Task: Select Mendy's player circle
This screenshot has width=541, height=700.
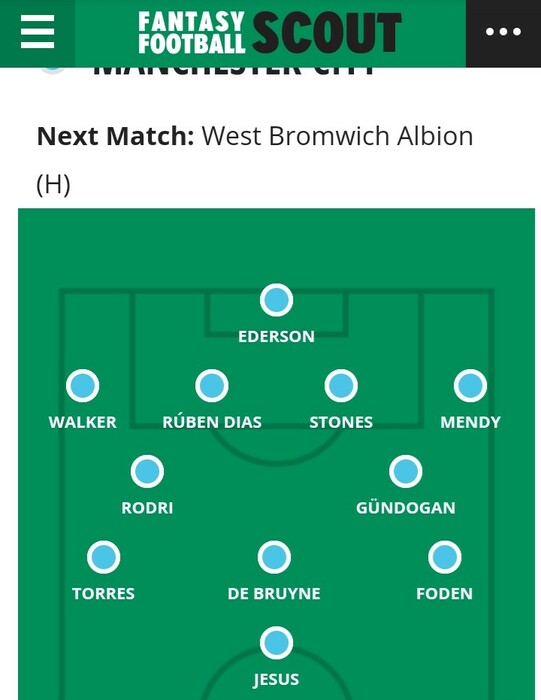Action: (x=470, y=386)
